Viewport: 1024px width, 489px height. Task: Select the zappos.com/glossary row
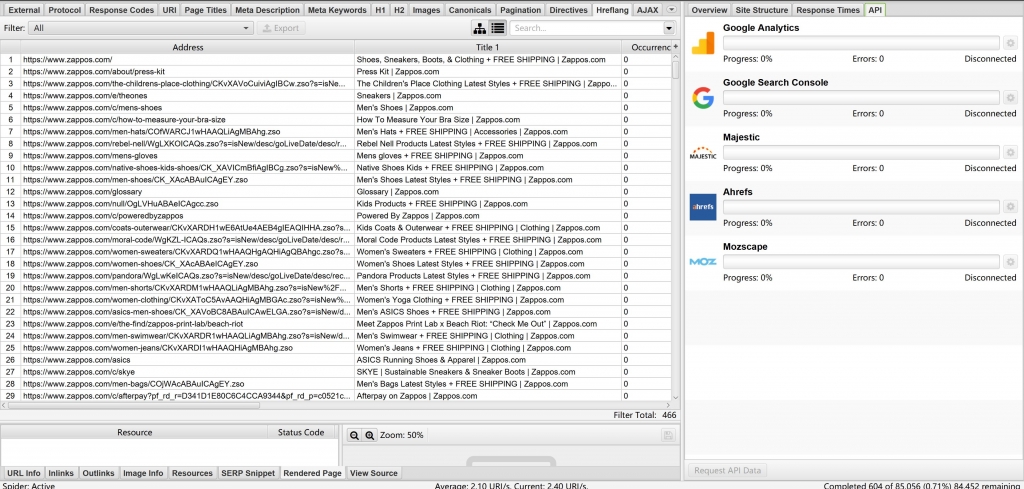coord(336,191)
